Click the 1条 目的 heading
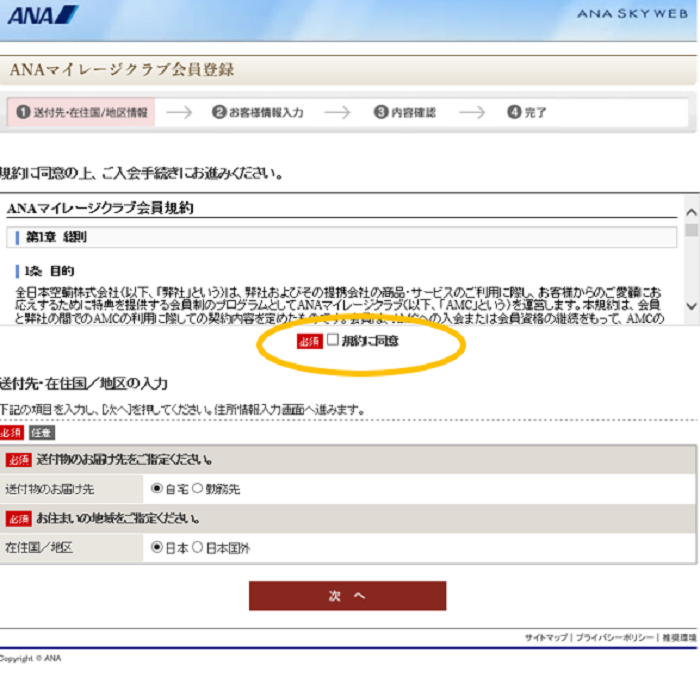Viewport: 700px width, 678px height. tap(50, 271)
